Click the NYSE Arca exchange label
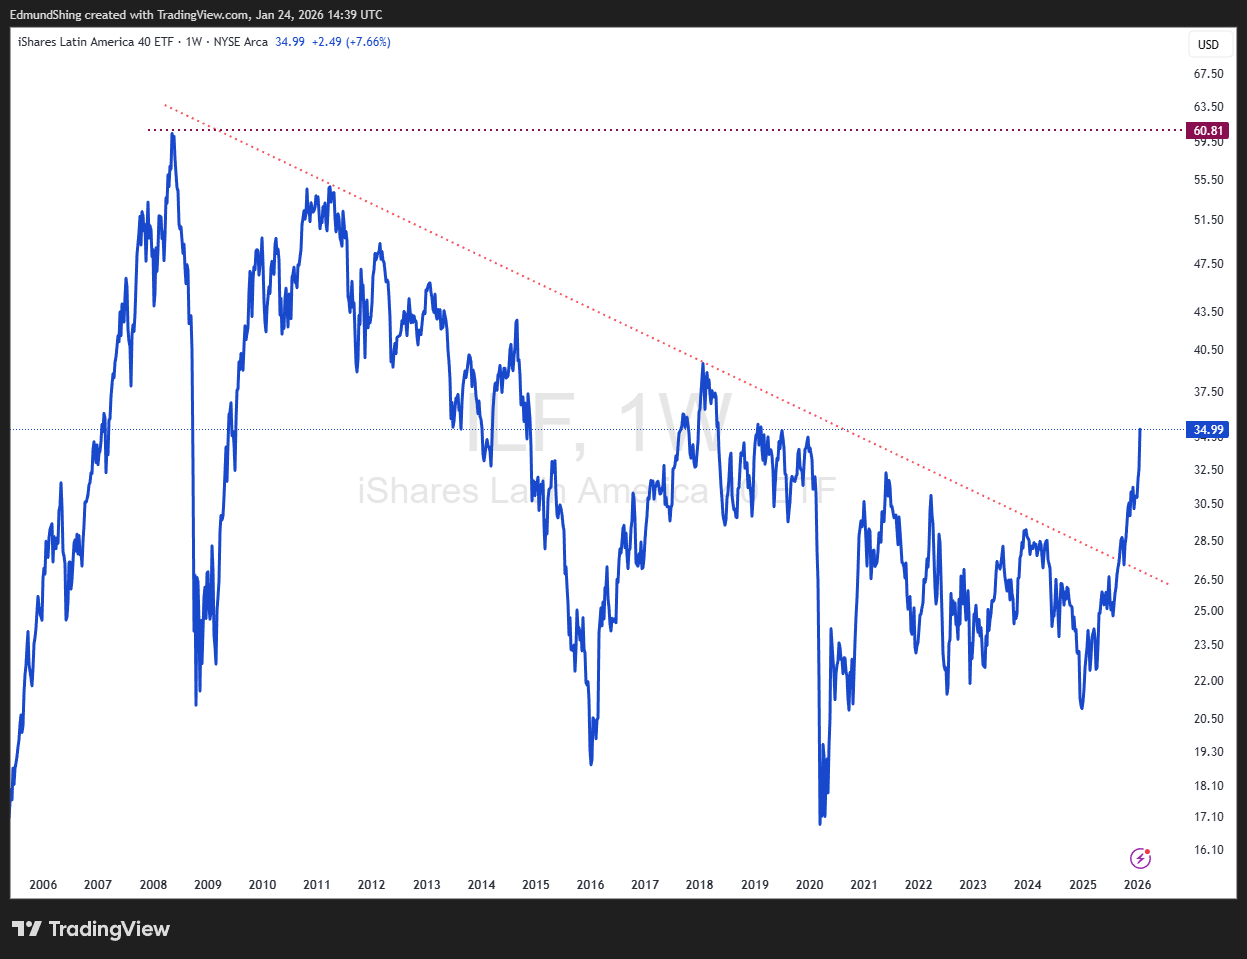The height and width of the screenshot is (959, 1247). click(241, 42)
